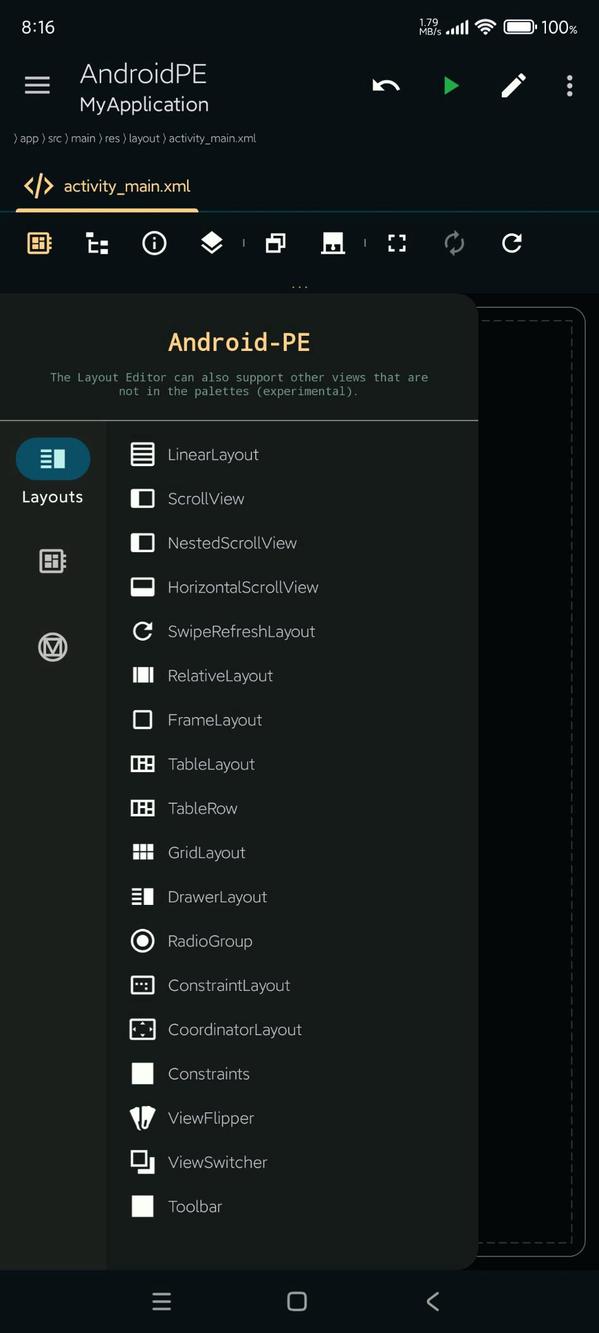This screenshot has height=1333, width=599.
Task: Select the LinearLayout label
Action: click(x=213, y=454)
